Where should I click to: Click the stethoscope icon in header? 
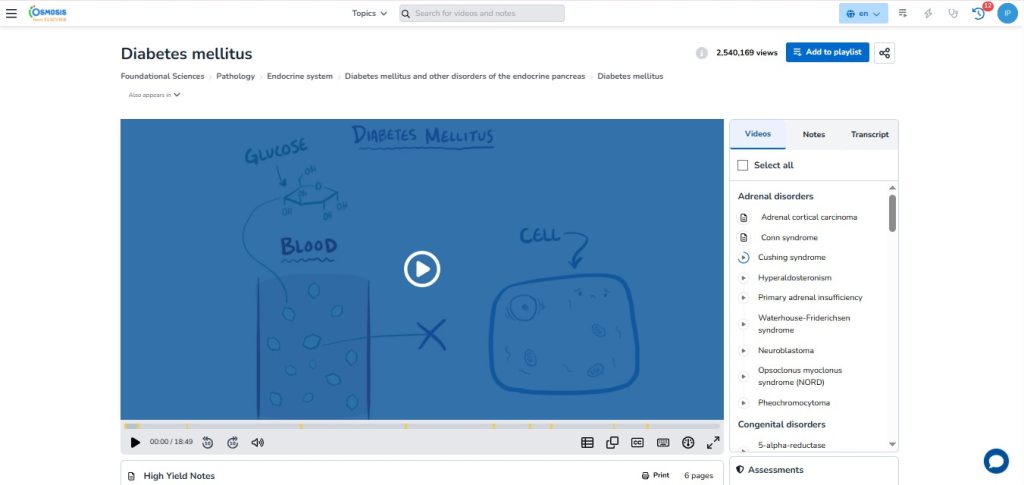click(953, 13)
